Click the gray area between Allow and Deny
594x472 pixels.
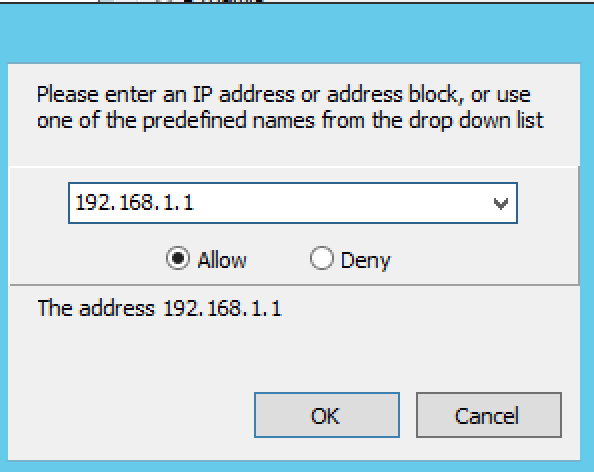point(278,259)
